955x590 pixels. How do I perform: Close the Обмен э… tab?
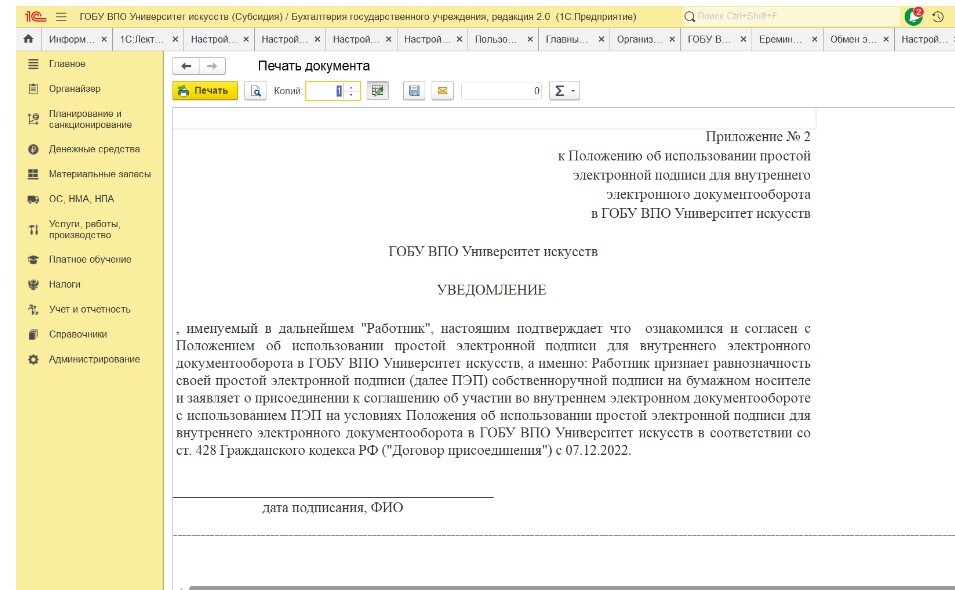click(x=886, y=39)
